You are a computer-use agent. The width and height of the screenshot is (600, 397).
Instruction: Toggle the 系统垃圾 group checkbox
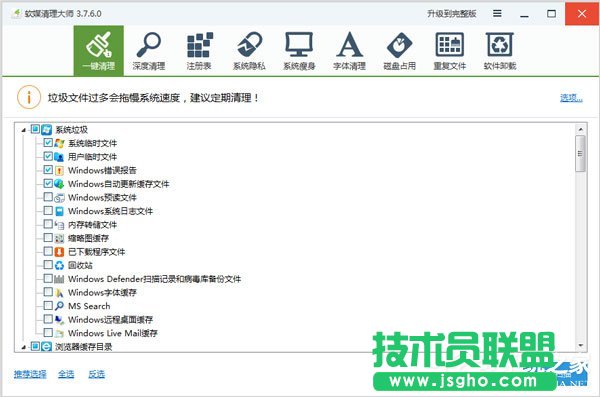tap(35, 129)
